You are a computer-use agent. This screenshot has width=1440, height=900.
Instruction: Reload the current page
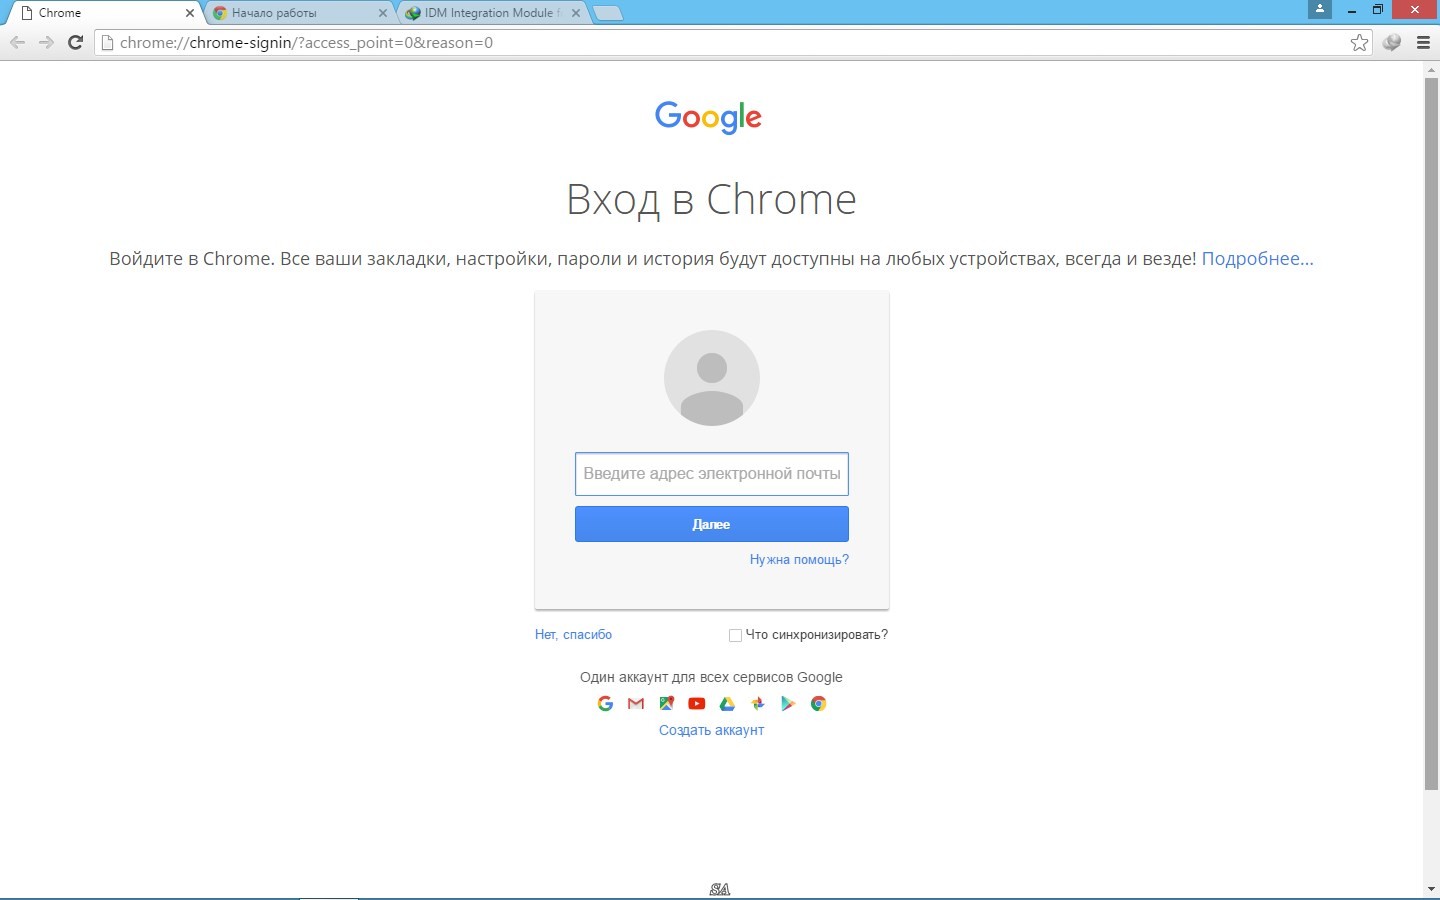[75, 42]
